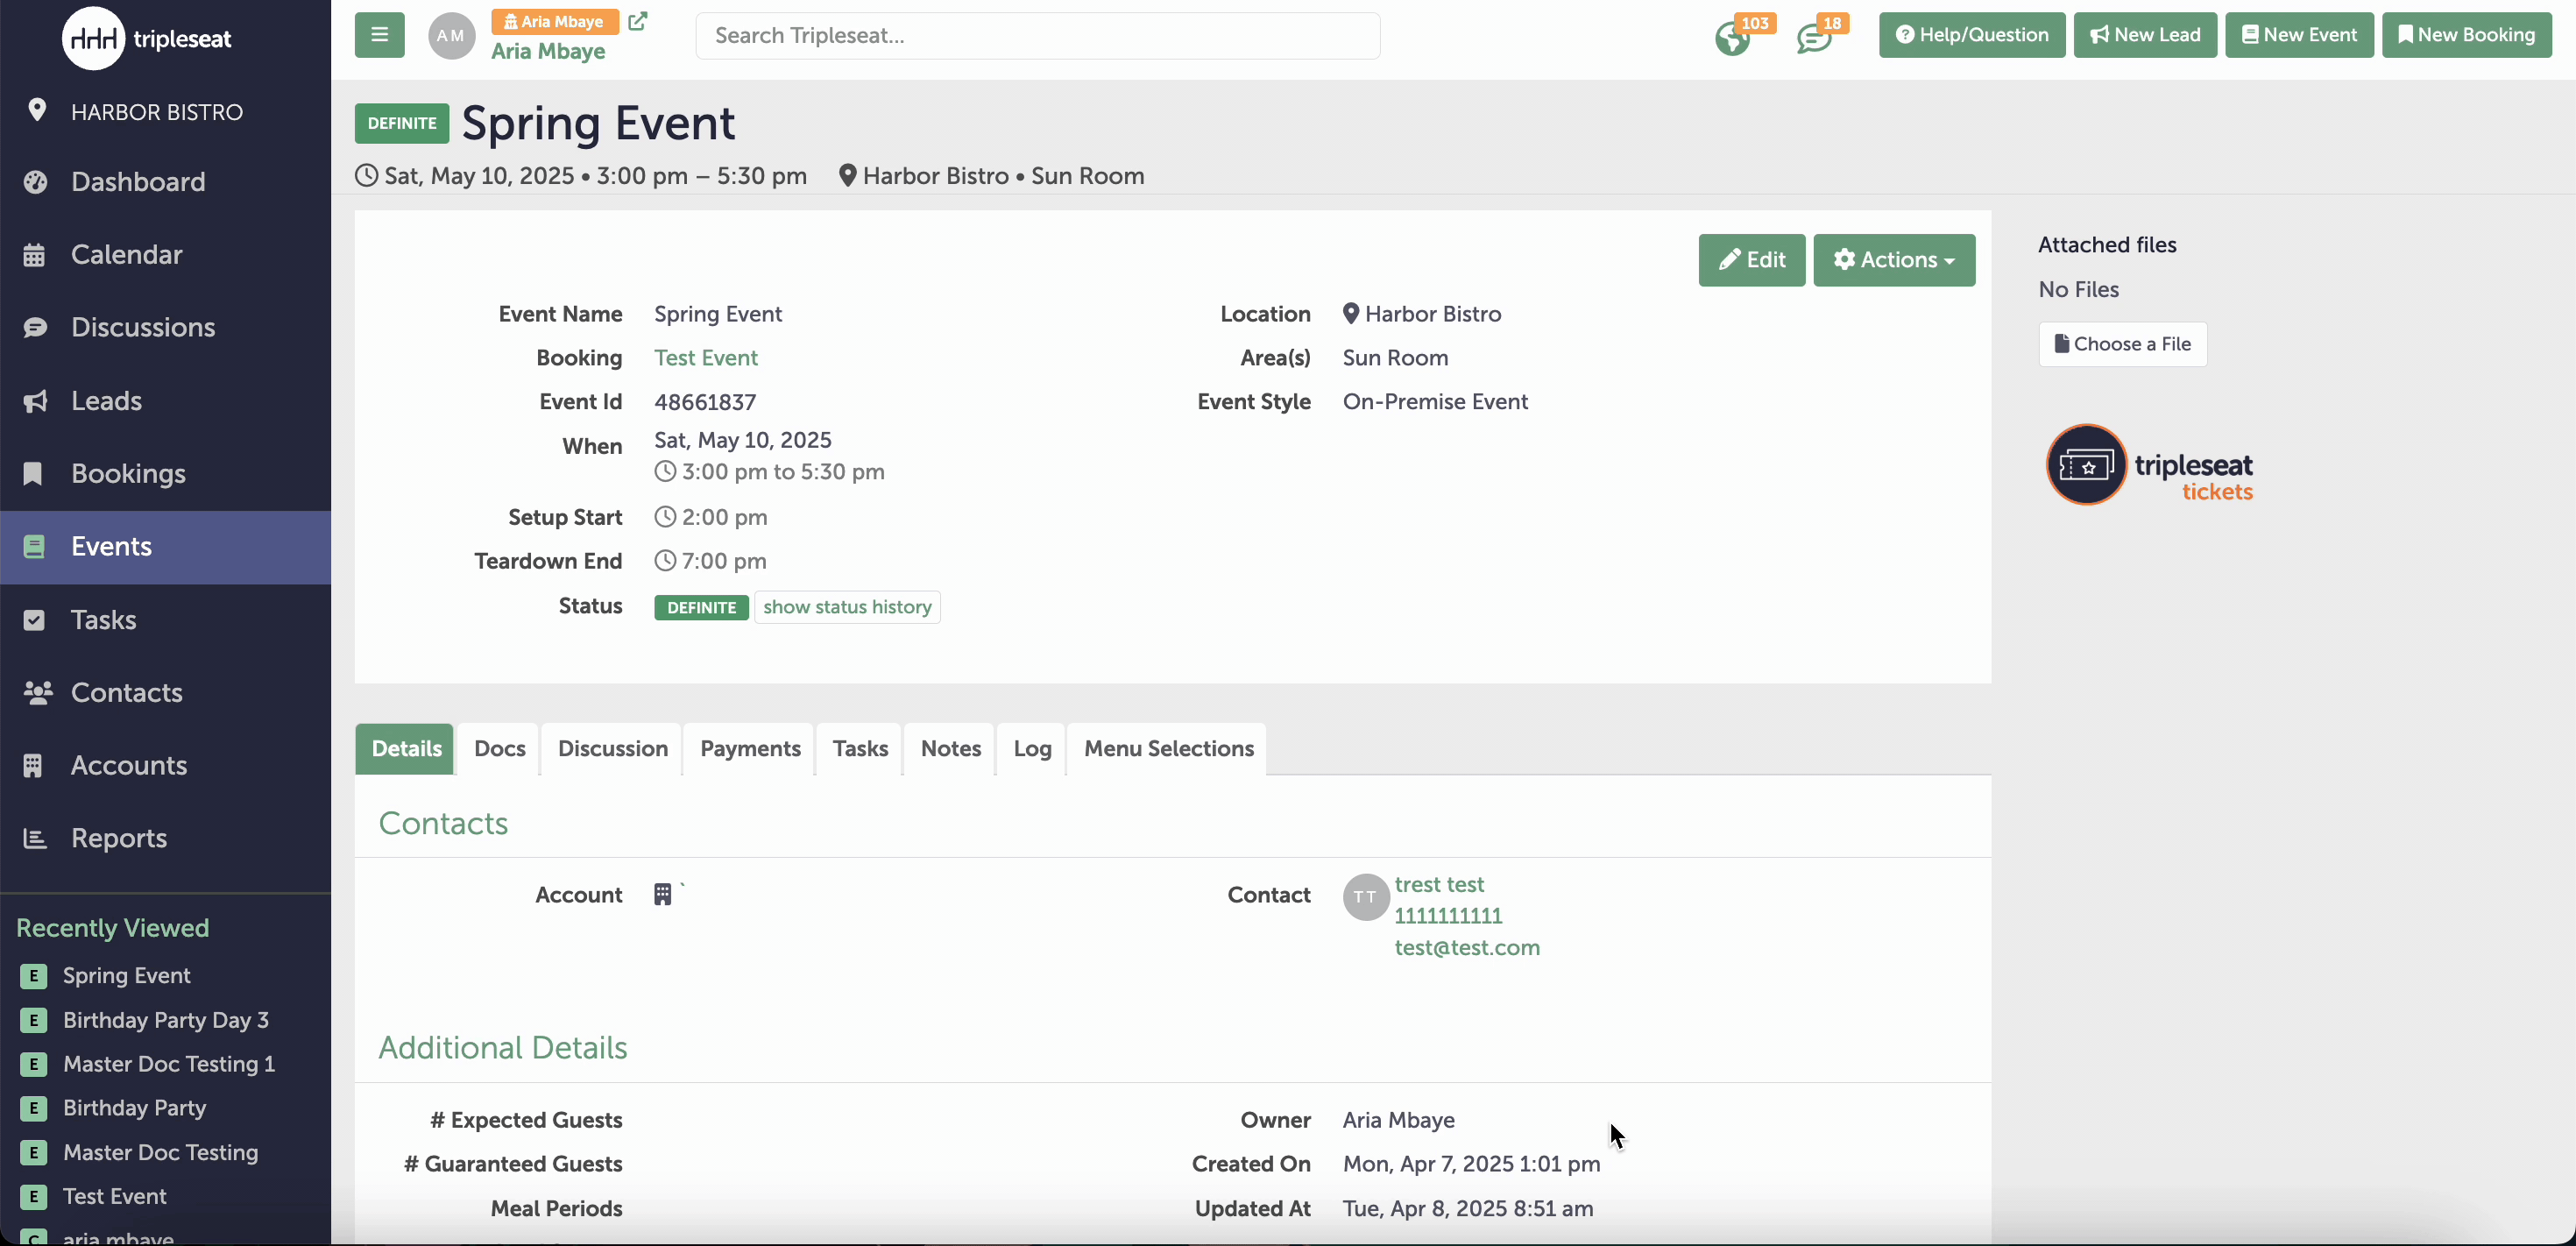Image resolution: width=2576 pixels, height=1246 pixels.
Task: Expand show status history
Action: [846, 607]
